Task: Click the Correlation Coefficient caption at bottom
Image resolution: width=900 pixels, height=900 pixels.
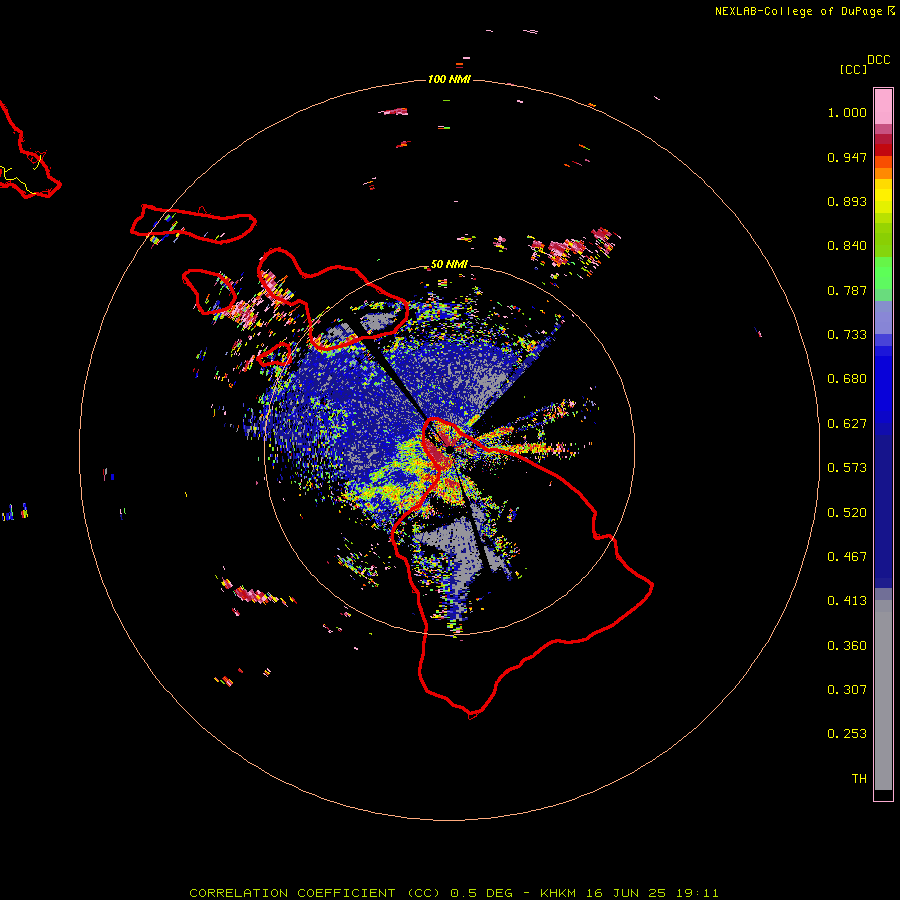Action: [x=453, y=893]
